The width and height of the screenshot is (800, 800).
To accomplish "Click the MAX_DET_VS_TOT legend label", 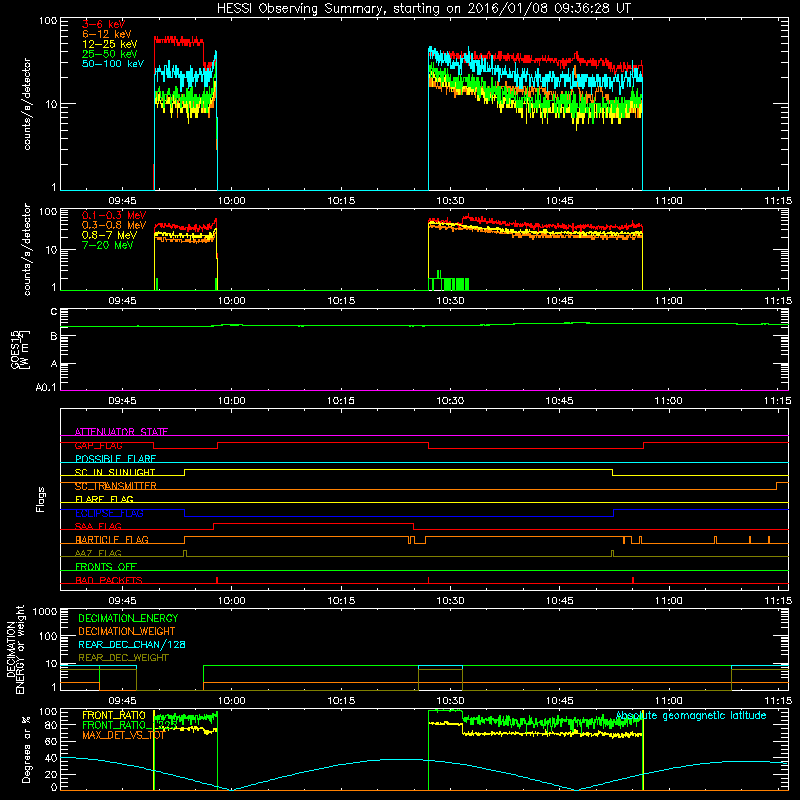I will point(123,735).
